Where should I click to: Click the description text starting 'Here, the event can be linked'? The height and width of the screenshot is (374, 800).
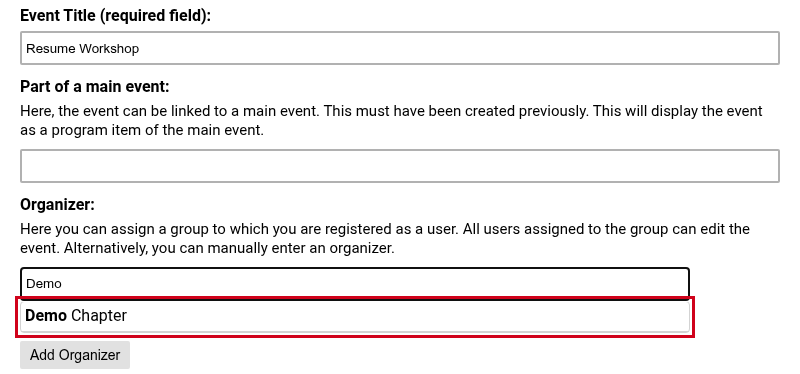pos(391,120)
